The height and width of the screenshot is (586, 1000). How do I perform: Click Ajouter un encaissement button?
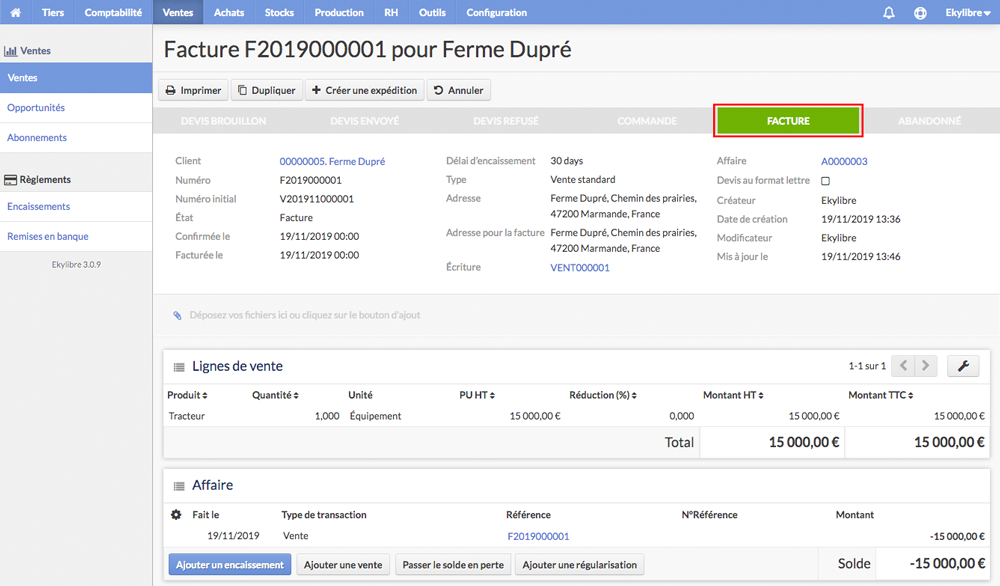pos(230,564)
